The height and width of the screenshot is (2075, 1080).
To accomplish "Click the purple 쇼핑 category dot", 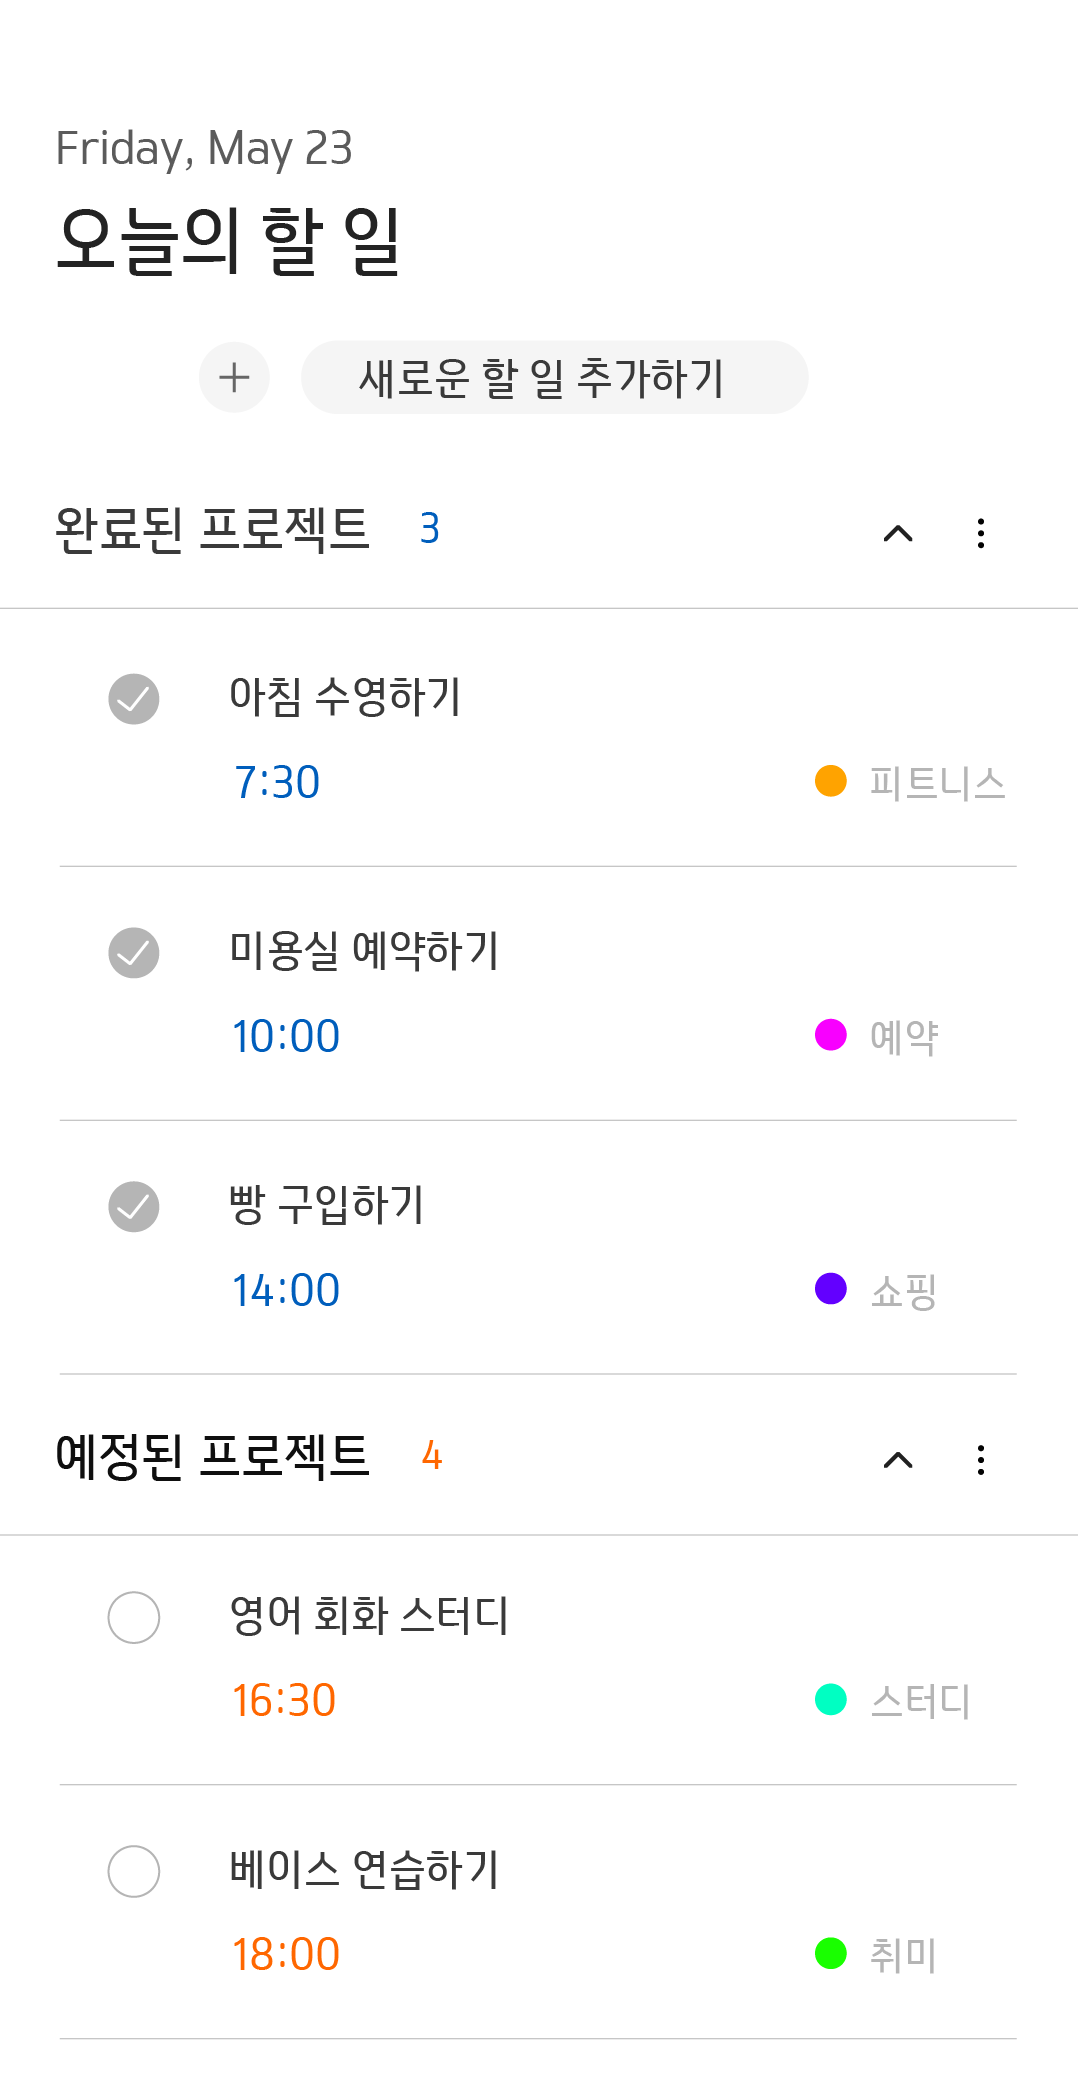I will tap(831, 1289).
